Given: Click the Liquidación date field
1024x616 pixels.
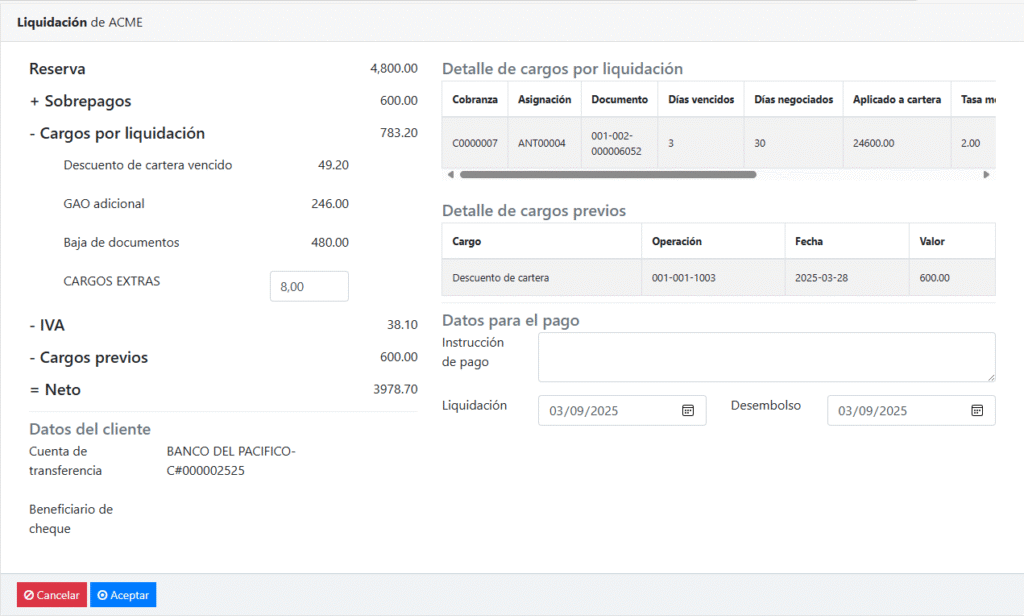Looking at the screenshot, I should 610,410.
